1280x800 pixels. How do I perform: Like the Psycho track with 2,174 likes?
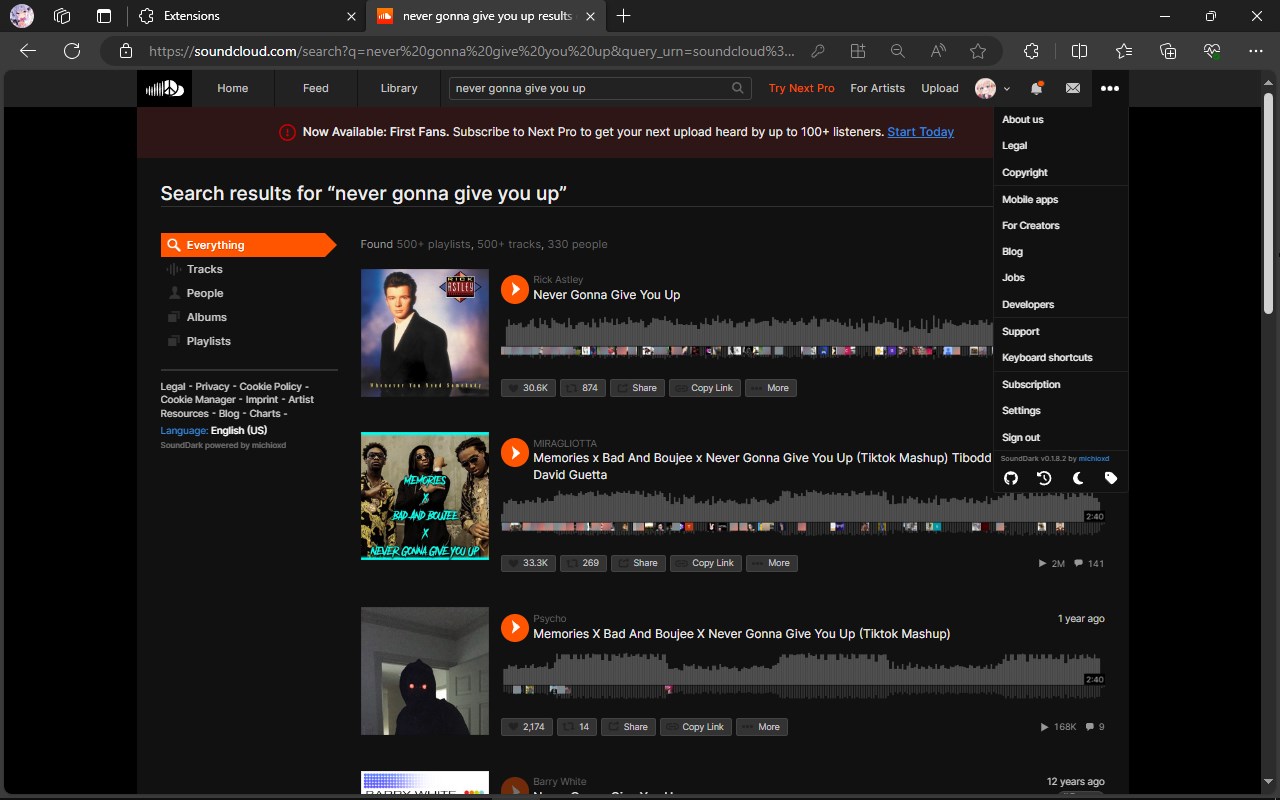526,727
